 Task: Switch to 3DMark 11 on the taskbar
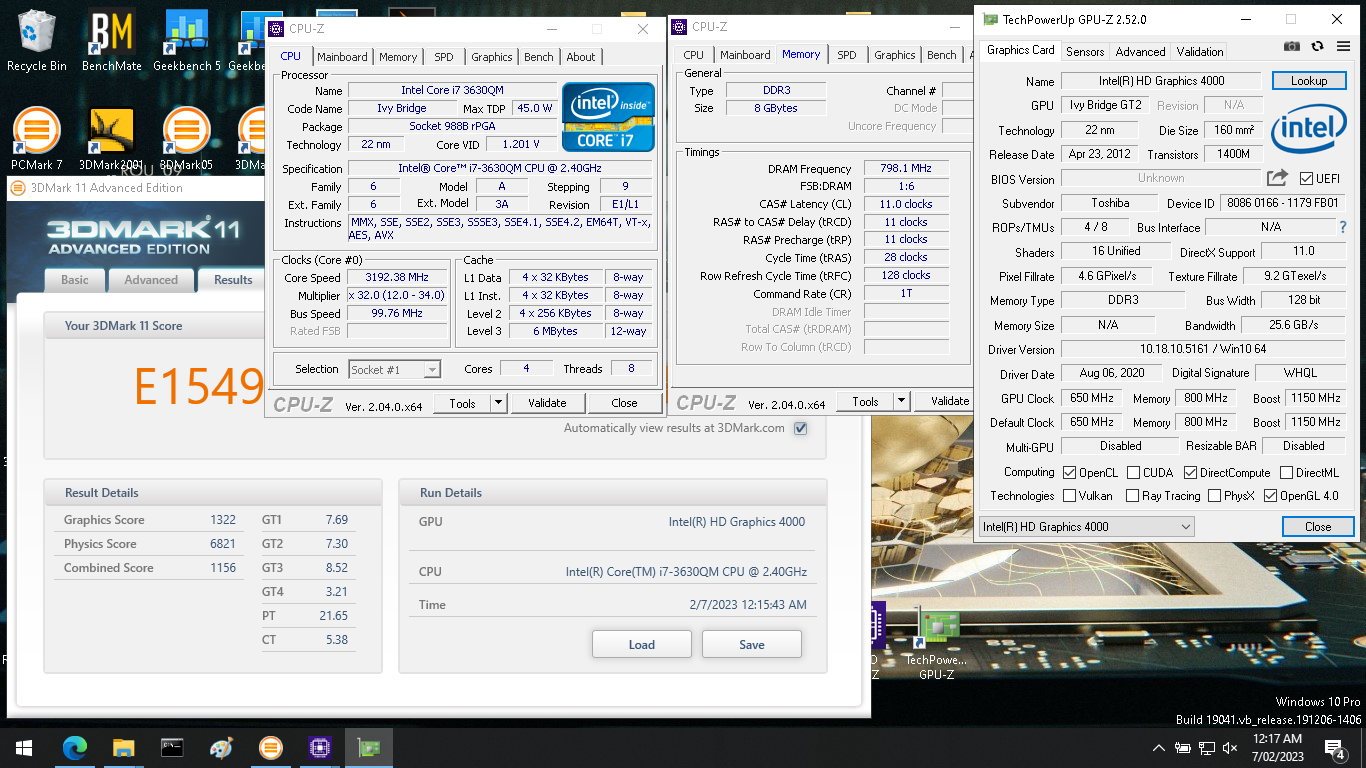tap(270, 747)
